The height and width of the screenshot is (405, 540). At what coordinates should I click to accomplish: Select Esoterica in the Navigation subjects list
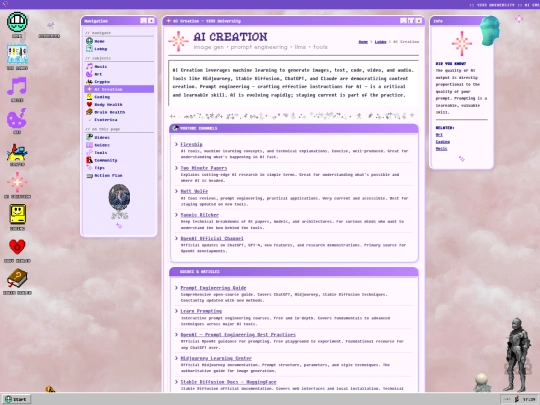(x=119, y=120)
